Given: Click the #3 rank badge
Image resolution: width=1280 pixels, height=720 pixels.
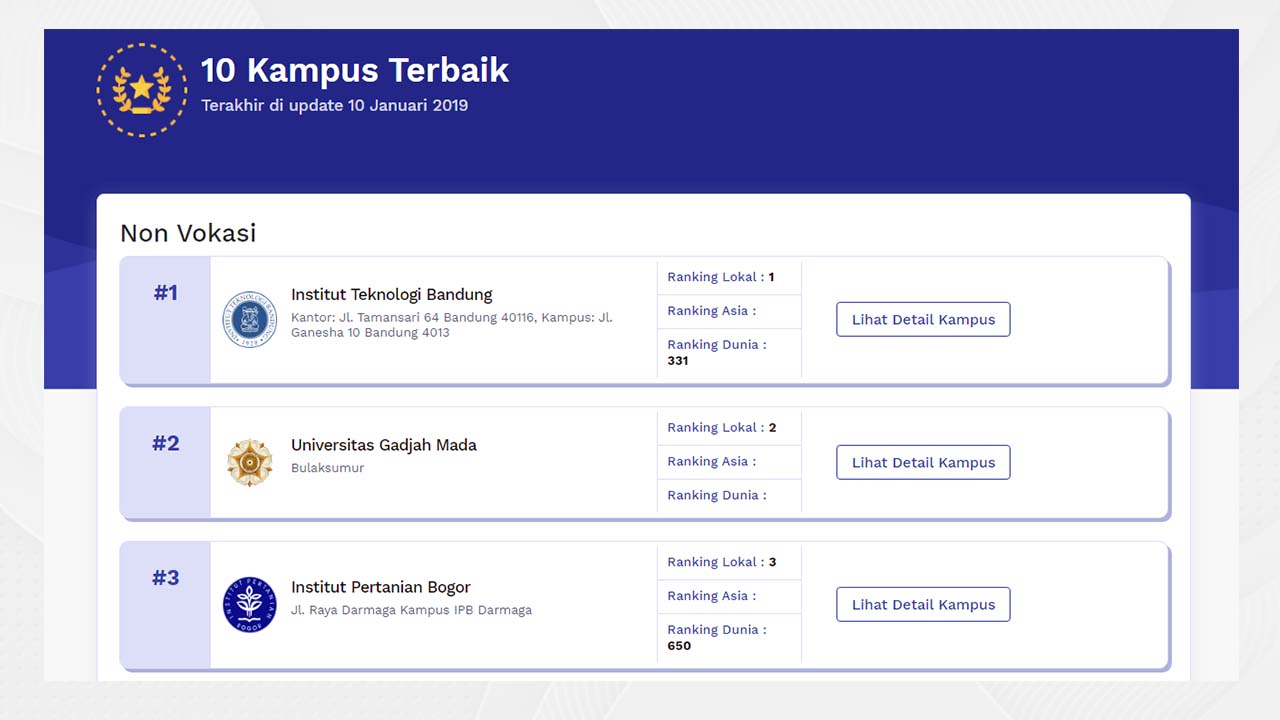Looking at the screenshot, I should (x=165, y=604).
